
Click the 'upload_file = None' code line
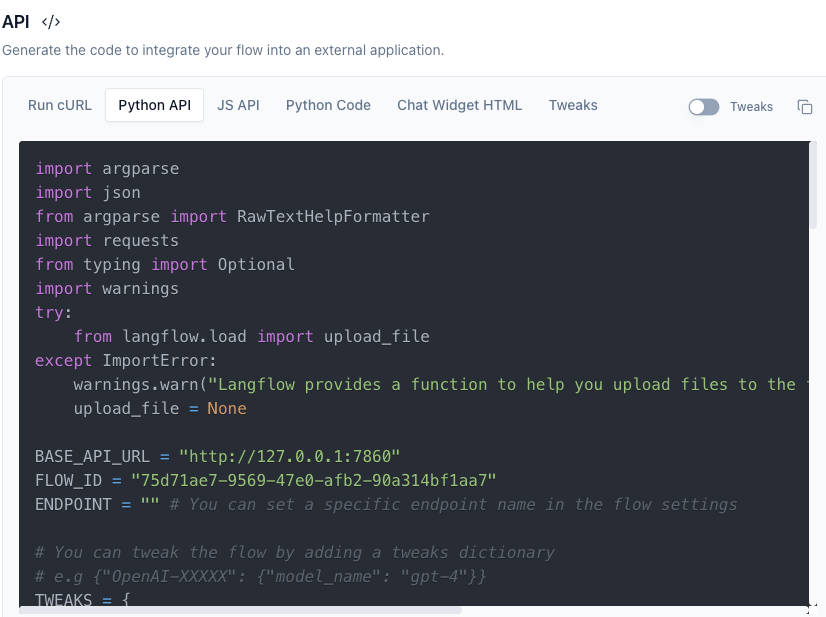coord(160,408)
